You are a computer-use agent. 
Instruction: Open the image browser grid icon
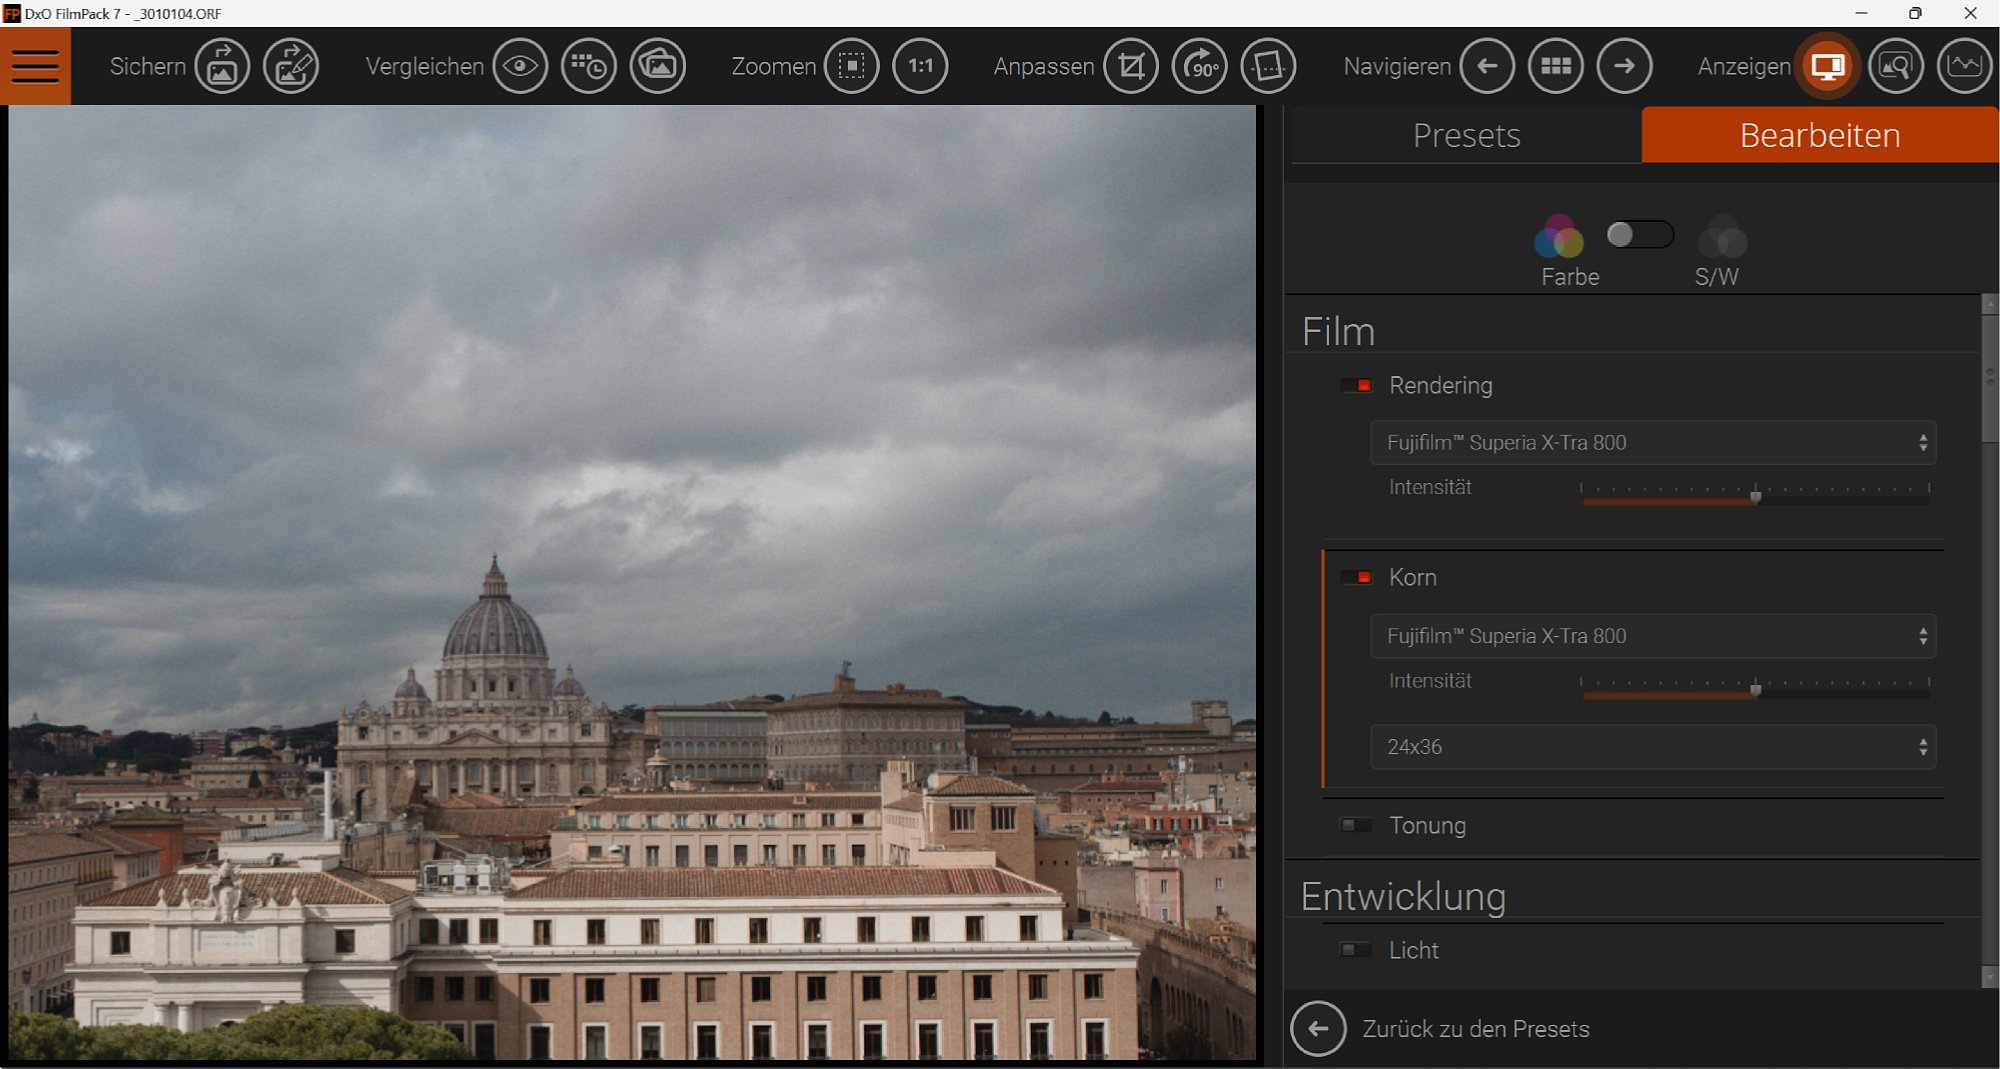click(1556, 66)
